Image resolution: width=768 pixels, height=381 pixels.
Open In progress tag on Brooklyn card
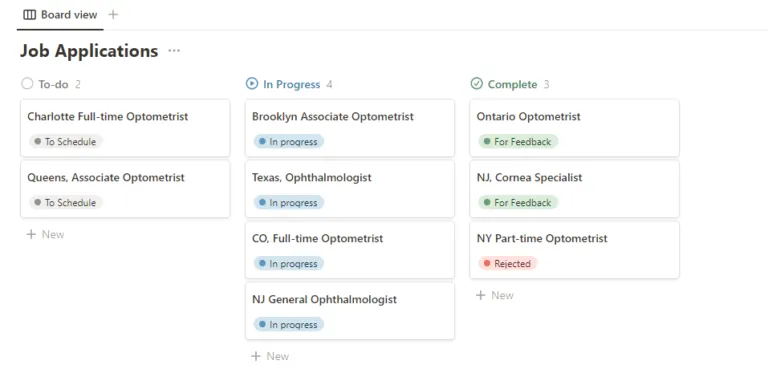(x=288, y=142)
